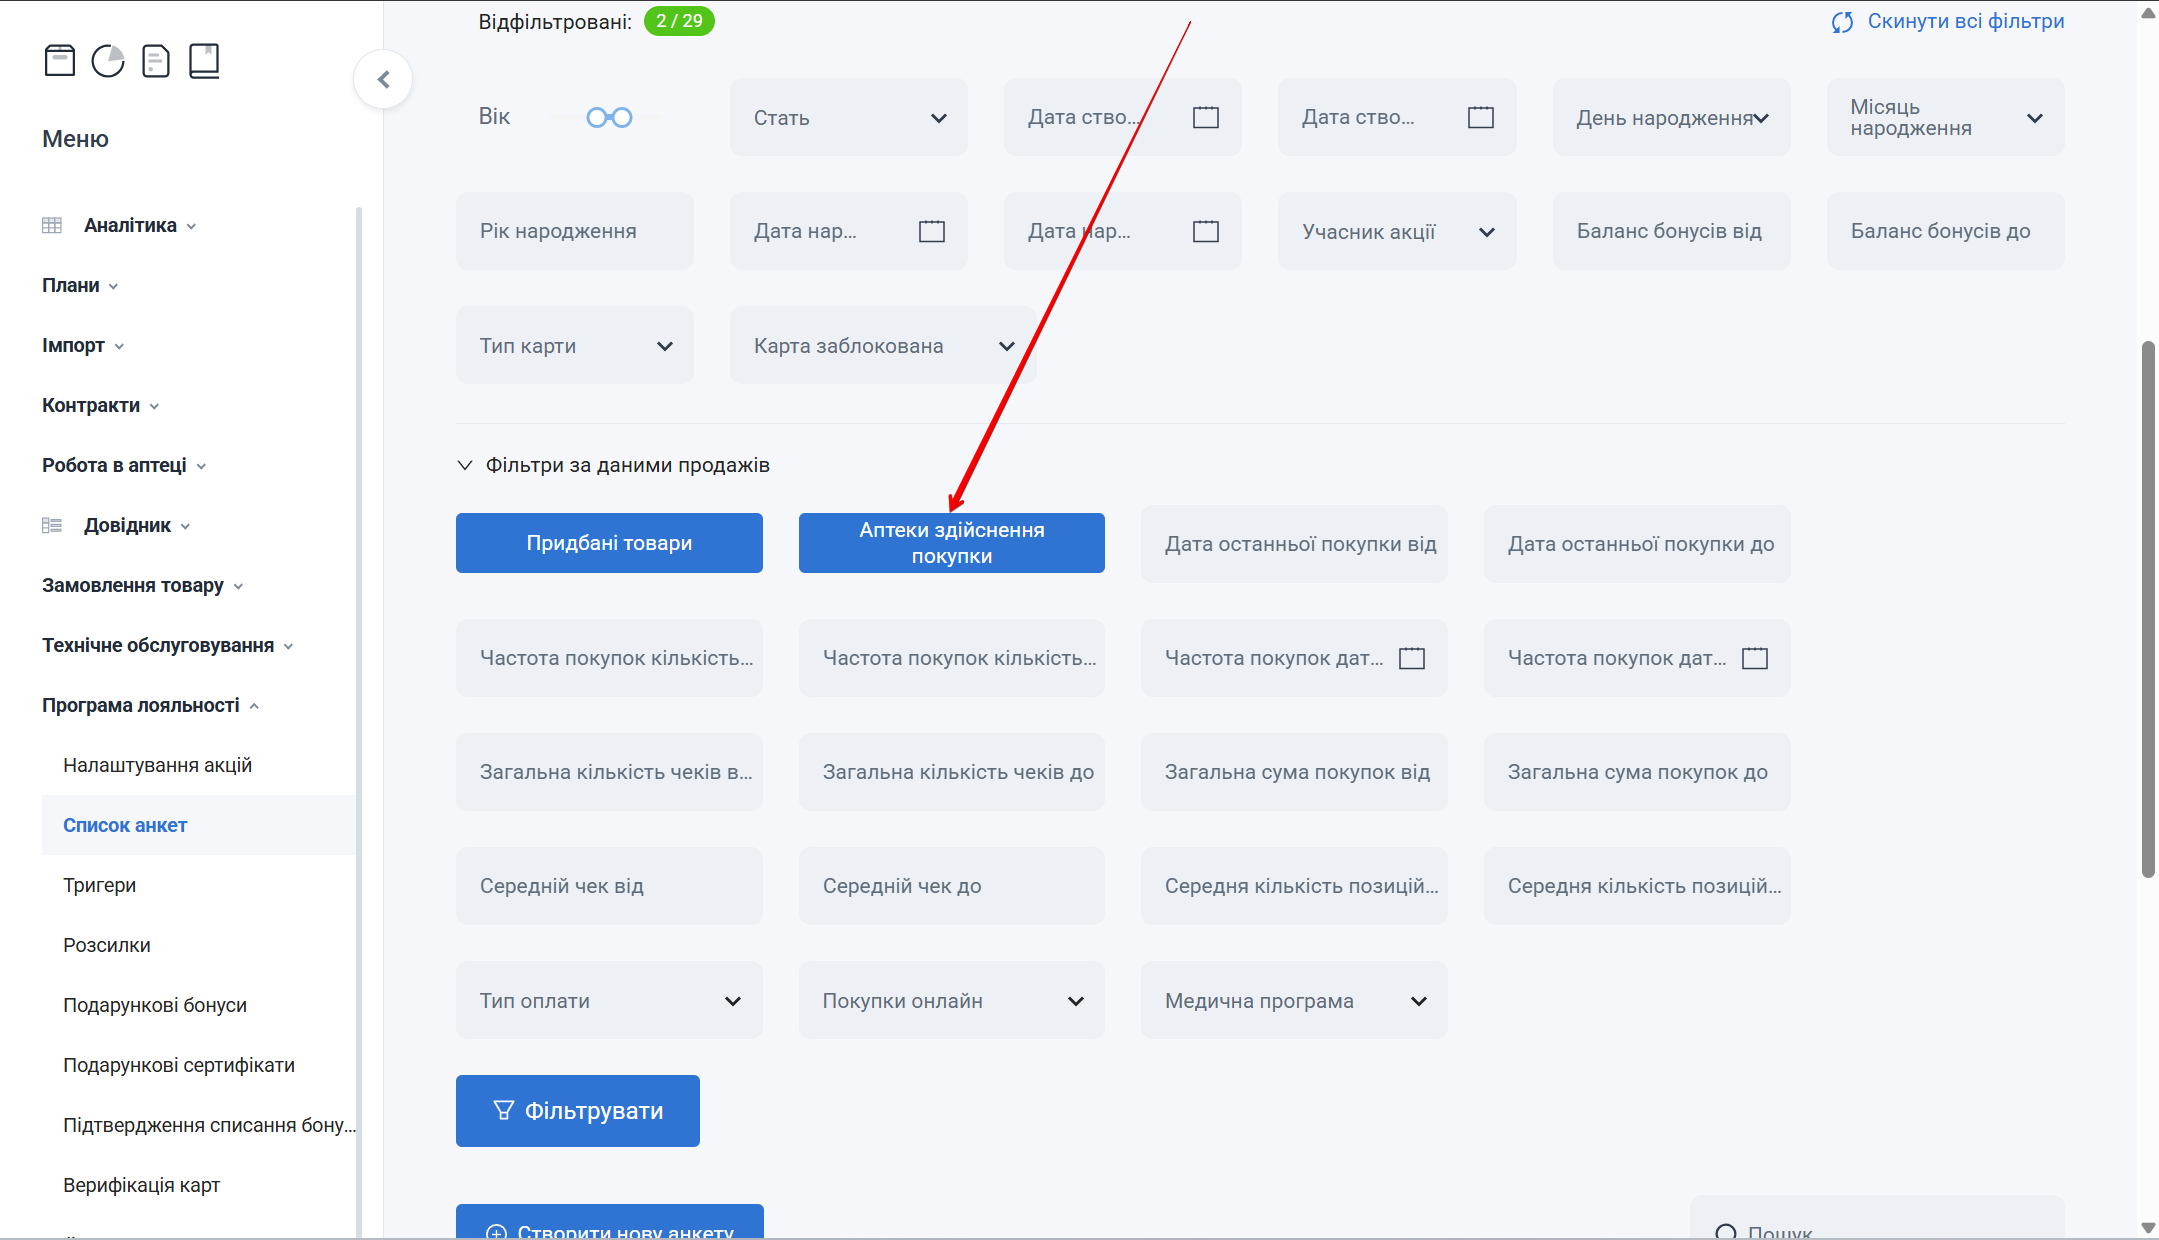Click the archive box icon above Меню
Screen dimensions: 2159x1240
tap(60, 61)
